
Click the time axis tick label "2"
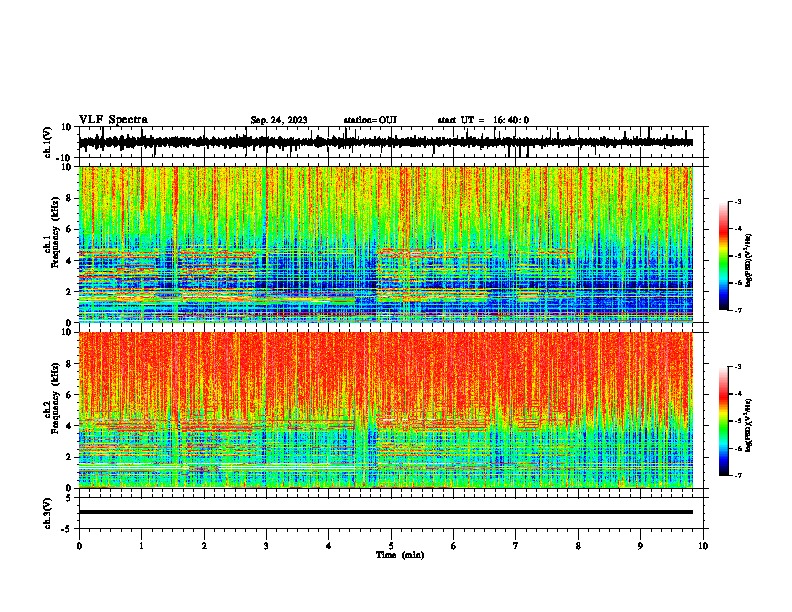[x=204, y=546]
